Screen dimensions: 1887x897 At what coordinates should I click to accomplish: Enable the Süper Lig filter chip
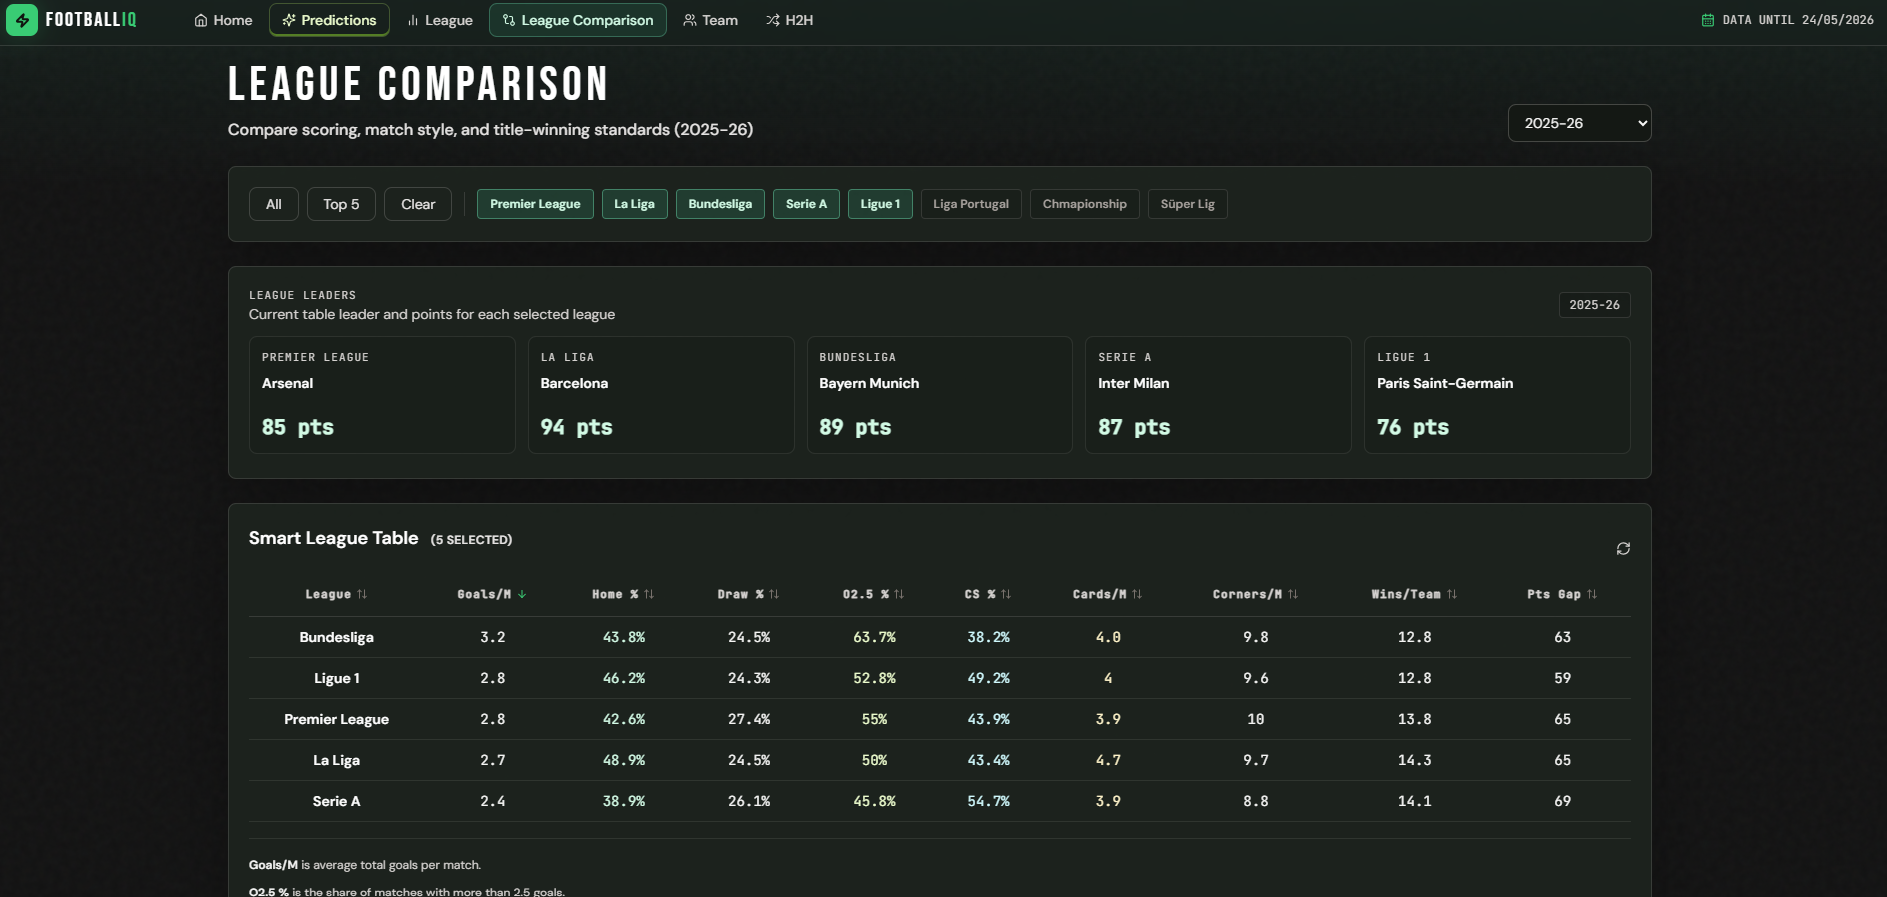click(x=1188, y=204)
